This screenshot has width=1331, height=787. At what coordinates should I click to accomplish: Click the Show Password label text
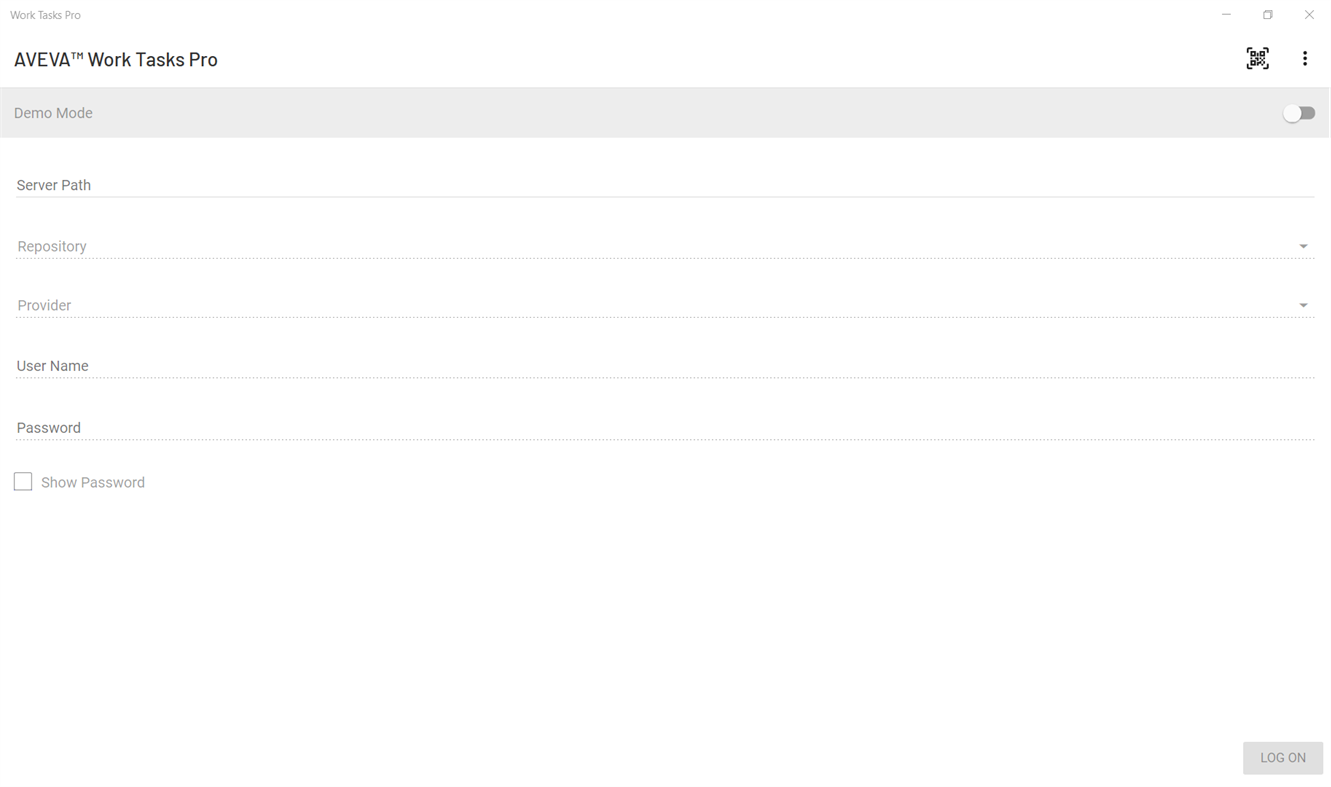[93, 483]
